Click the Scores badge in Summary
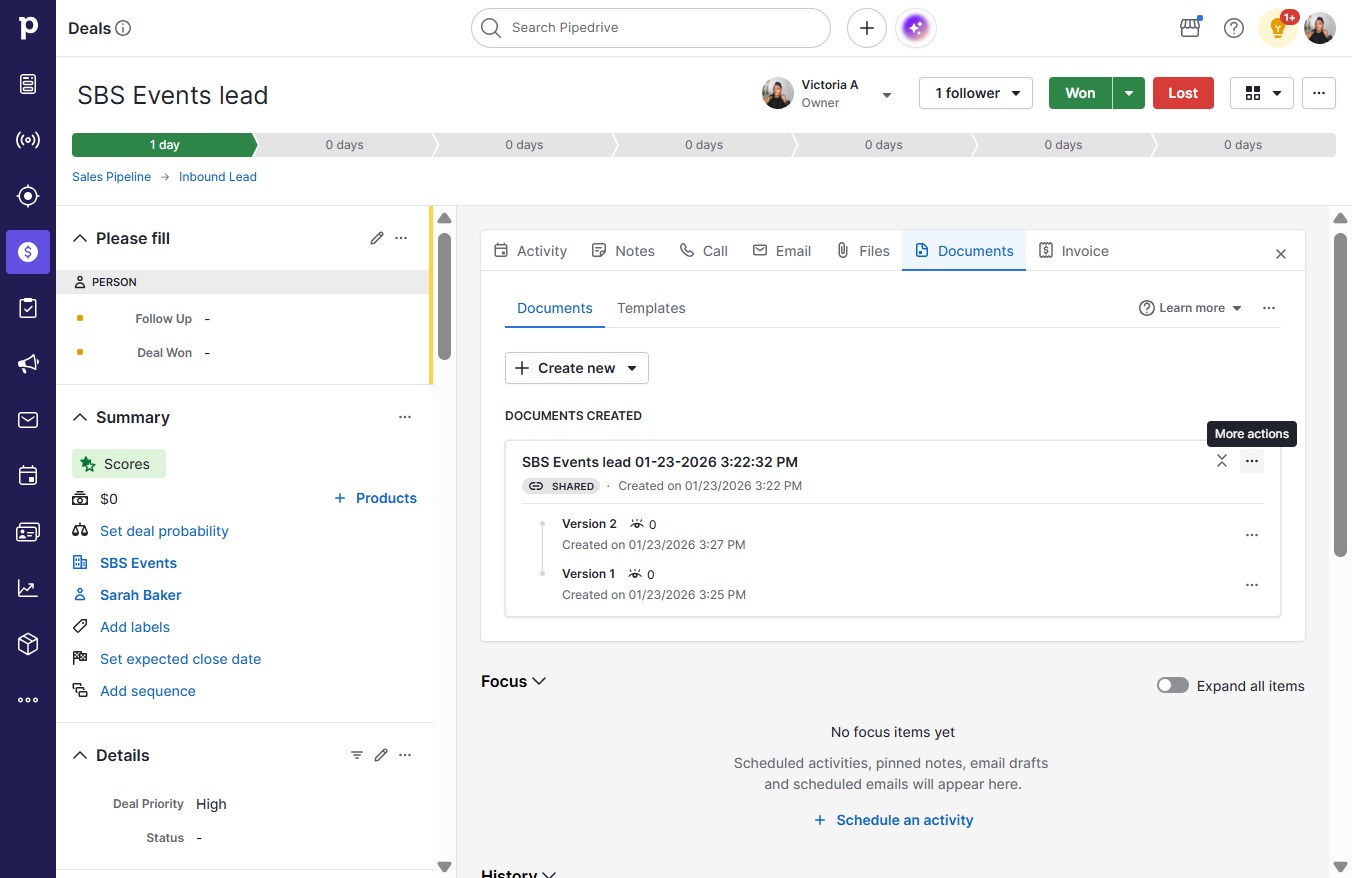This screenshot has width=1352, height=878. click(119, 464)
